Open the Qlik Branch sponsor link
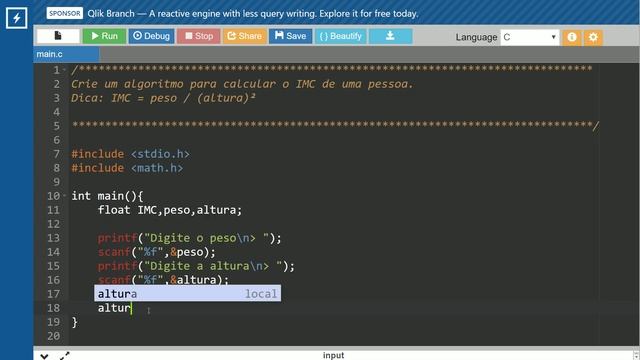The height and width of the screenshot is (360, 640). (x=253, y=13)
